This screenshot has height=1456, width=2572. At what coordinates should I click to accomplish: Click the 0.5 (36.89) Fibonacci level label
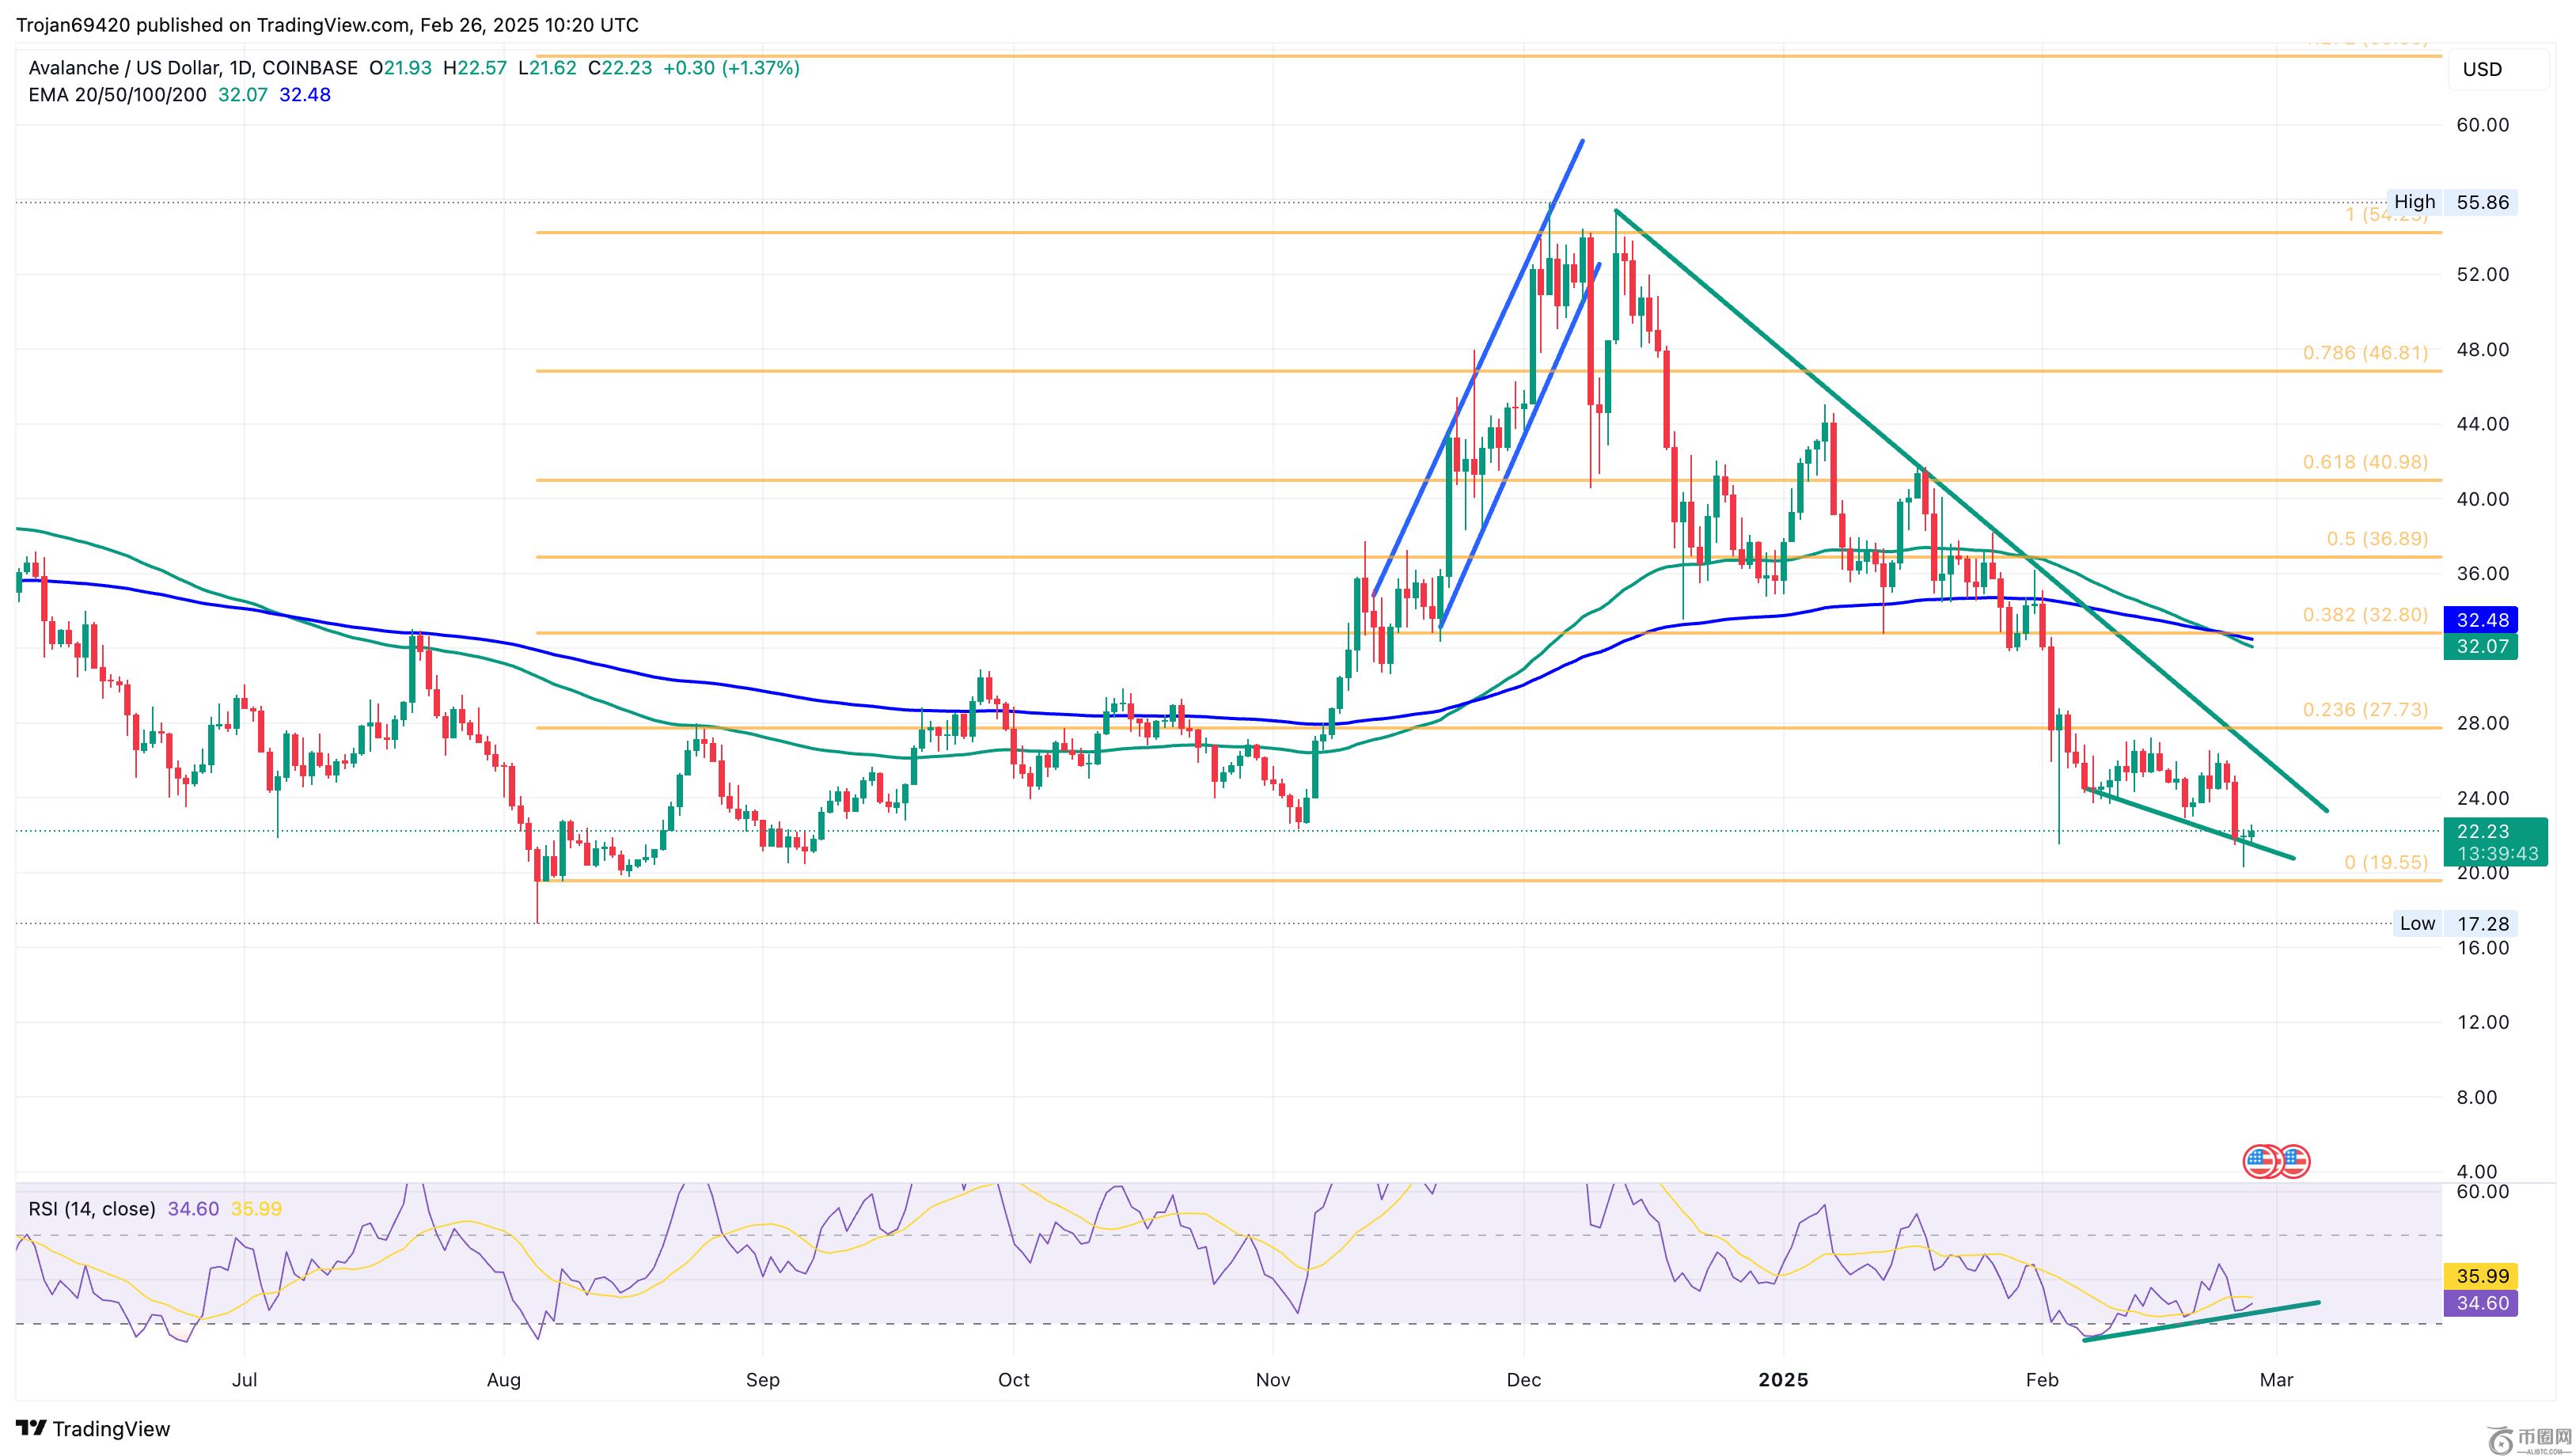(2377, 539)
